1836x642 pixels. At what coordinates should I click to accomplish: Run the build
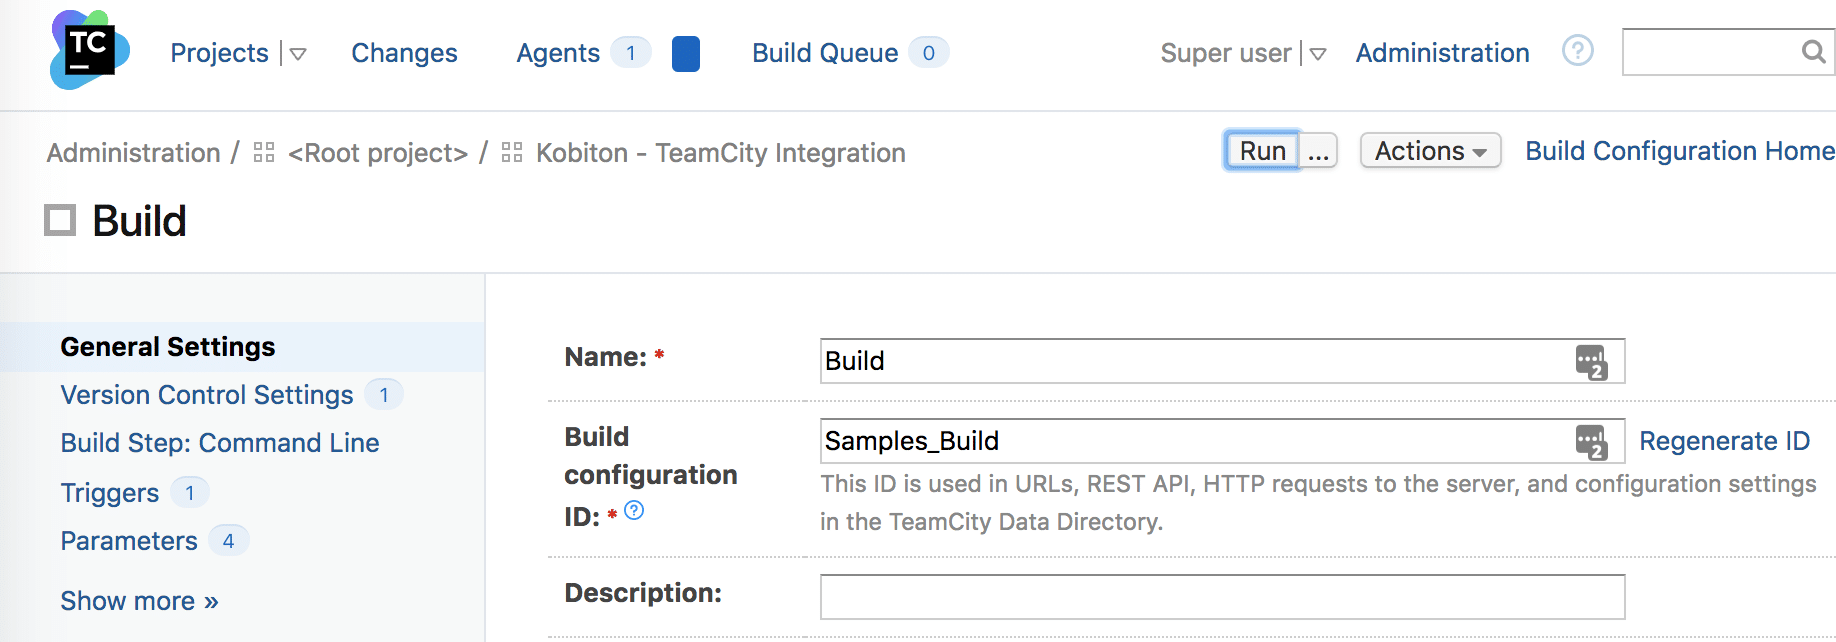[1262, 151]
